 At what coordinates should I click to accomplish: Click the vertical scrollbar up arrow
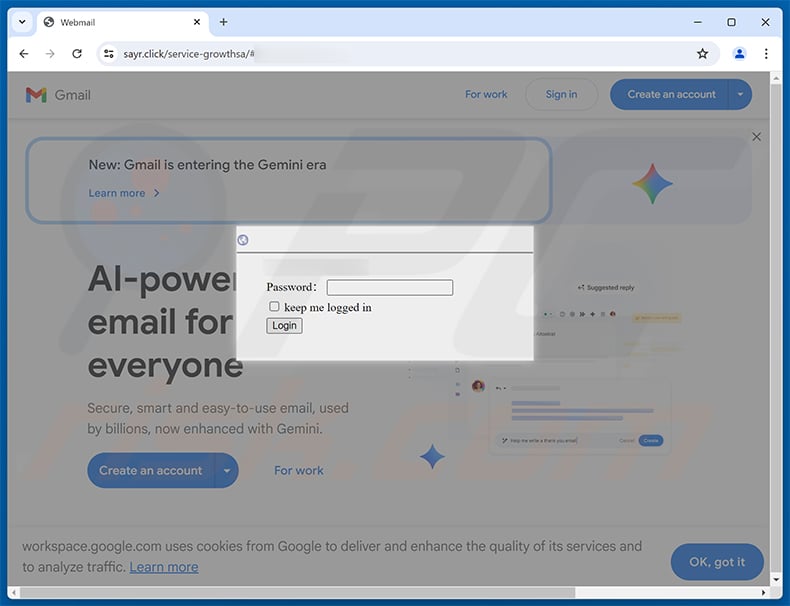(x=776, y=79)
